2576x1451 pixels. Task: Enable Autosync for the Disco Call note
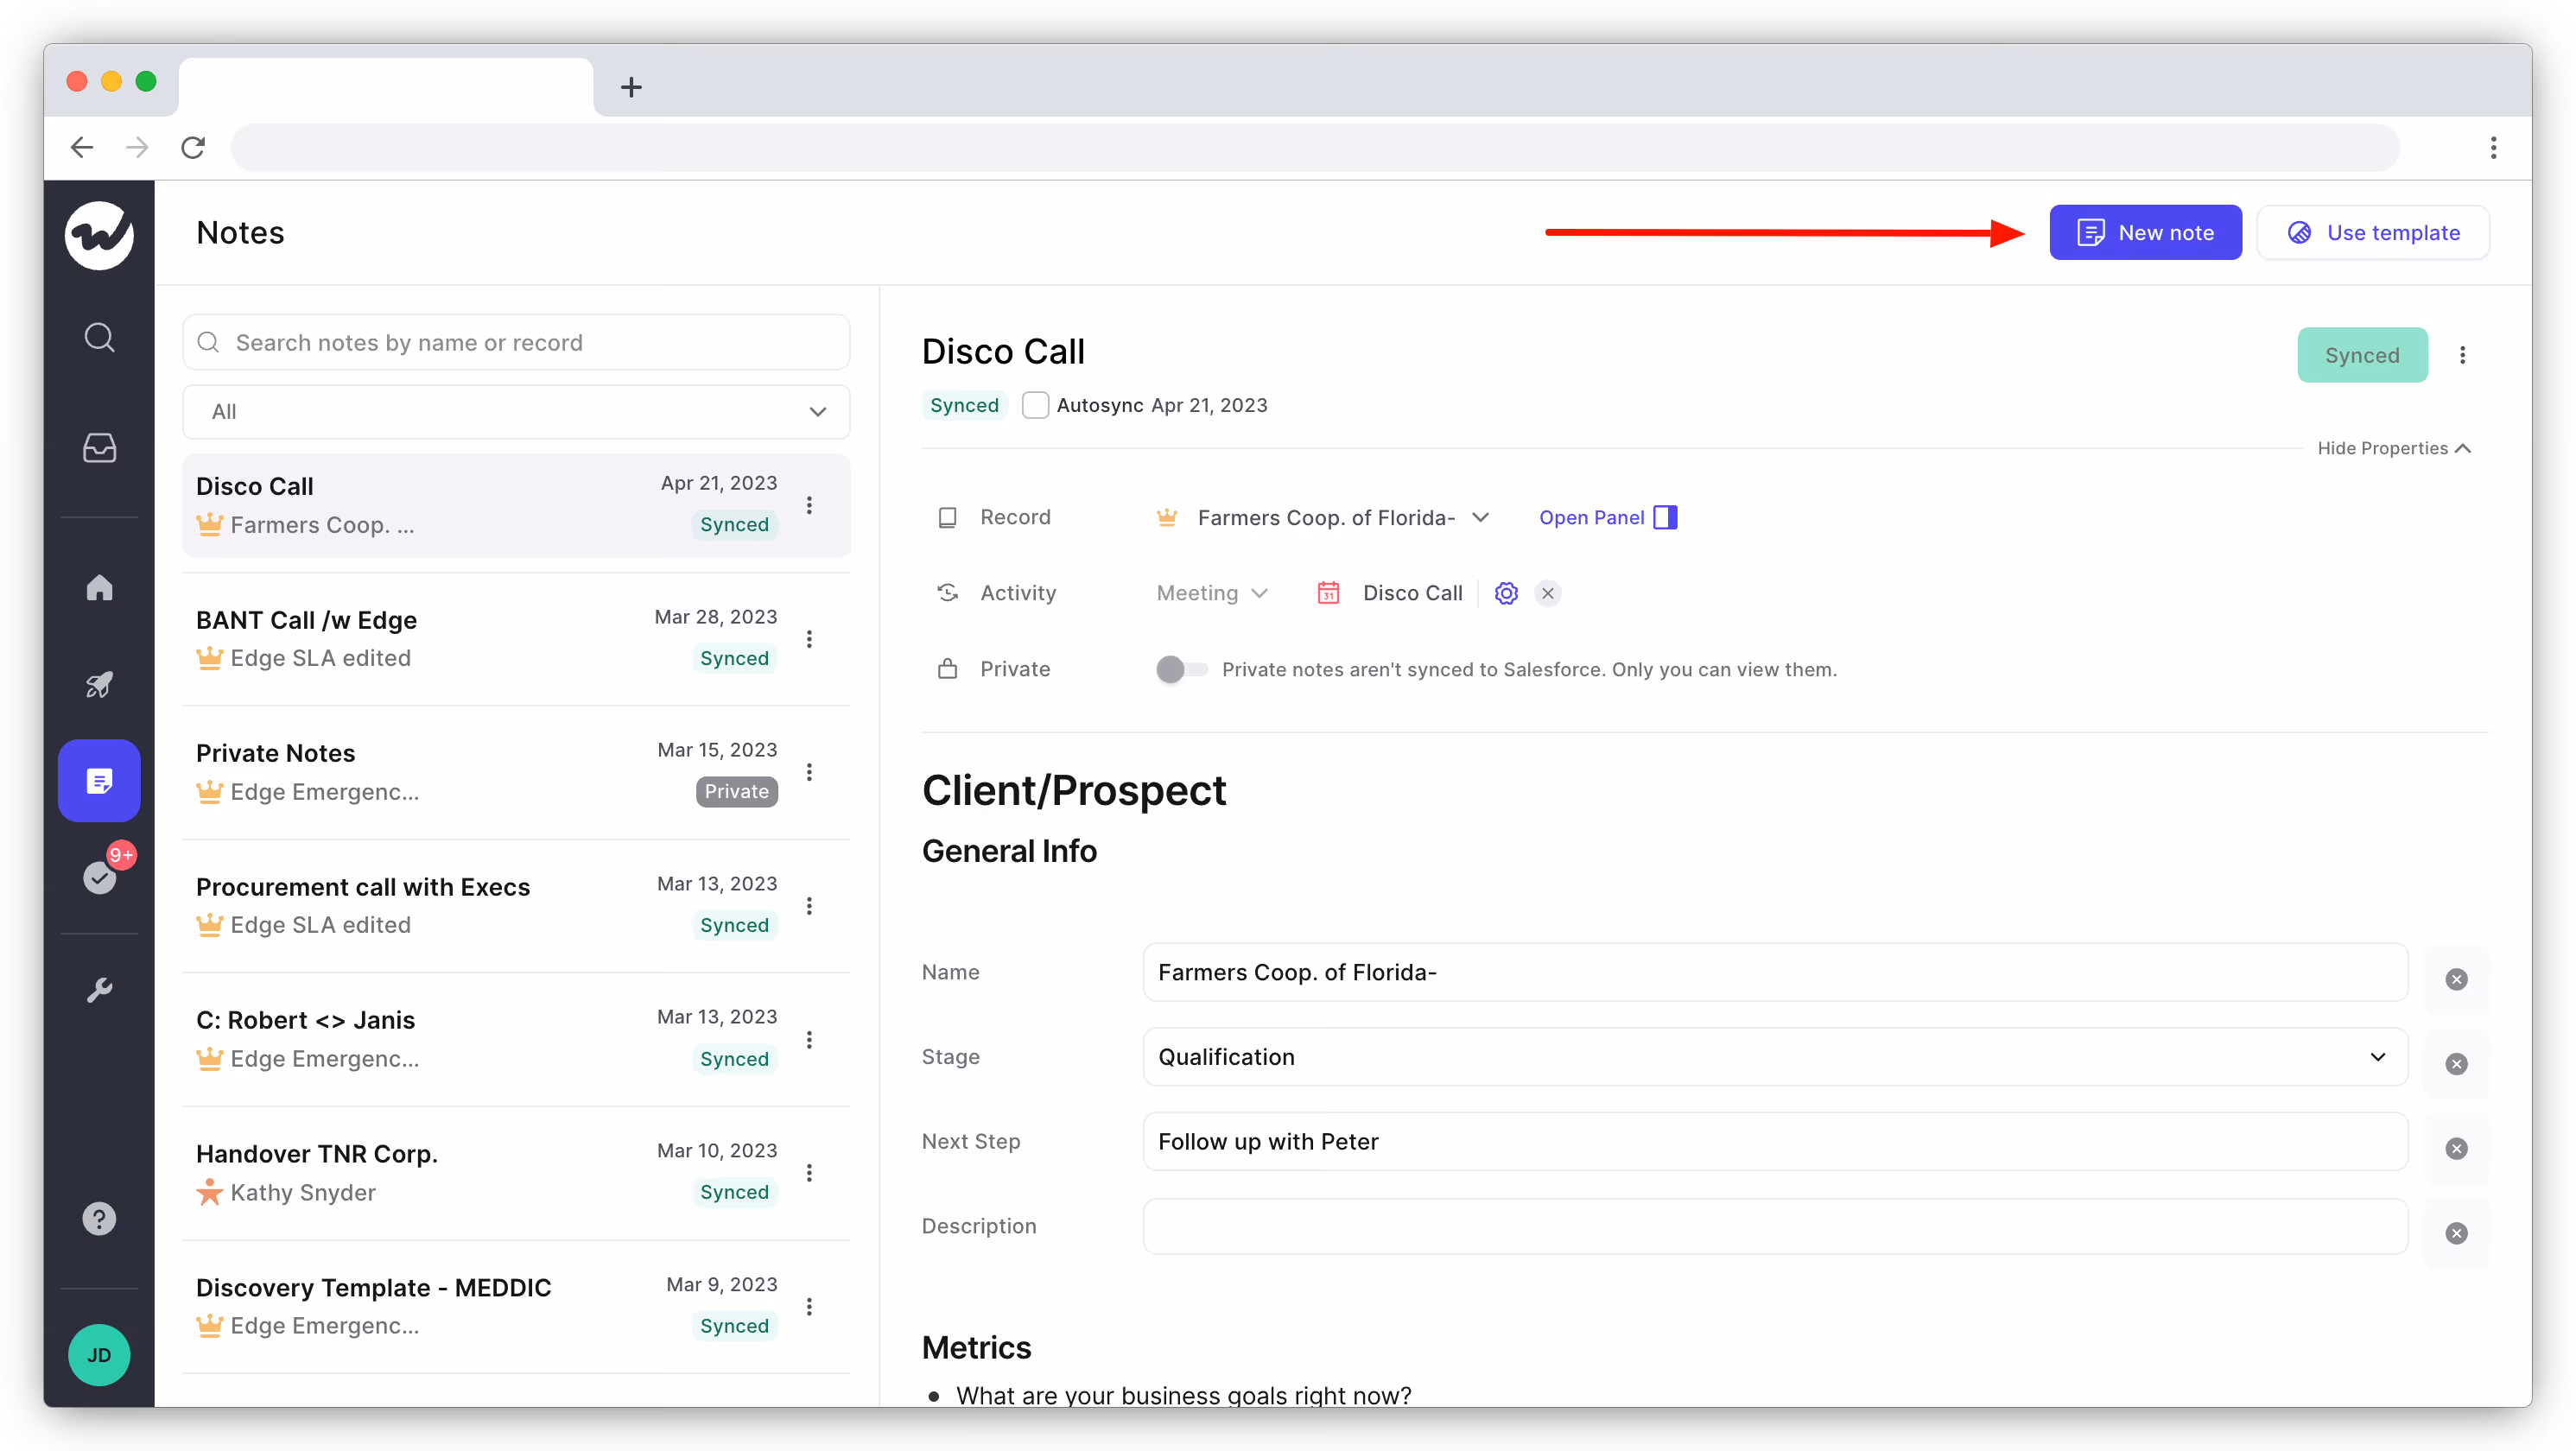pos(1035,405)
